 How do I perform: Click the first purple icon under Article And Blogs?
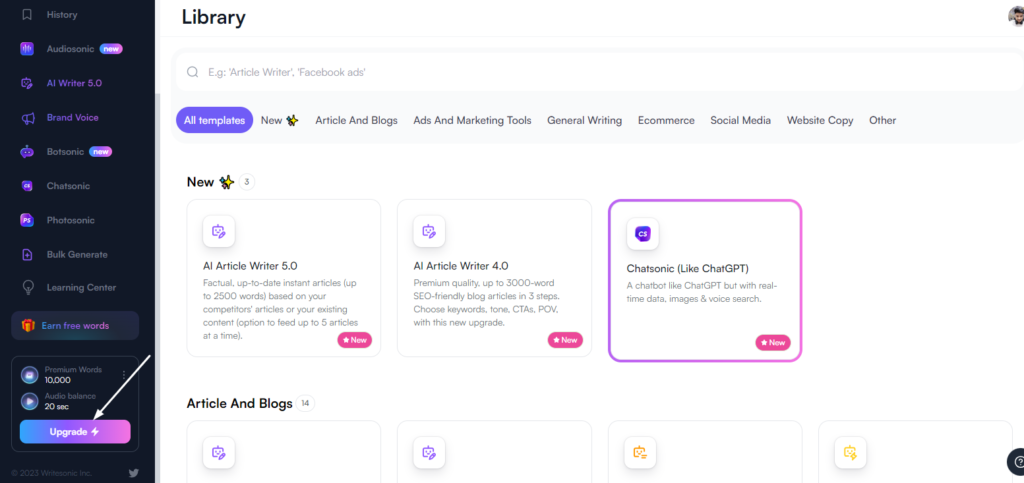click(219, 452)
